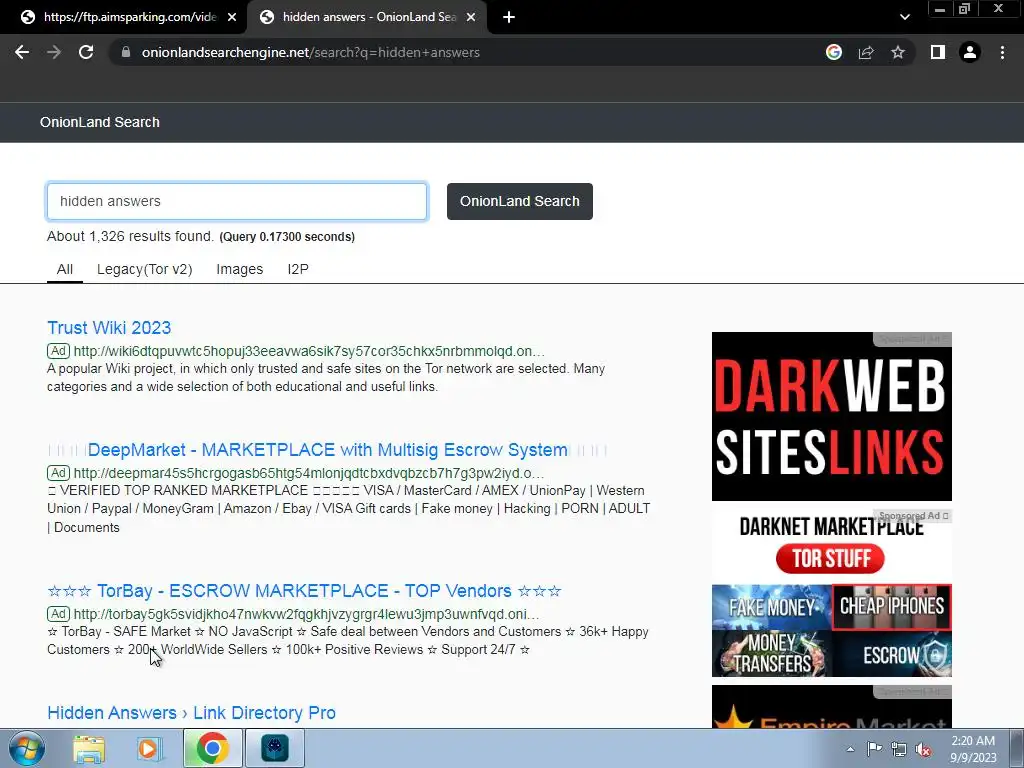This screenshot has width=1024, height=768.
Task: Select the All results tab
Action: point(65,269)
